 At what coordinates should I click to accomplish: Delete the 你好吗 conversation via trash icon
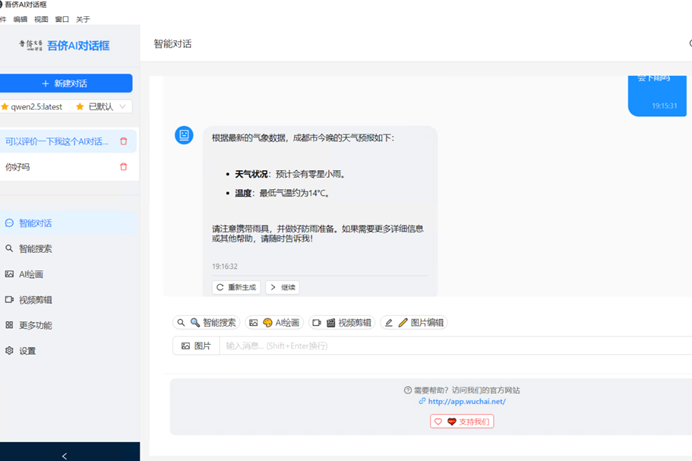coord(124,167)
